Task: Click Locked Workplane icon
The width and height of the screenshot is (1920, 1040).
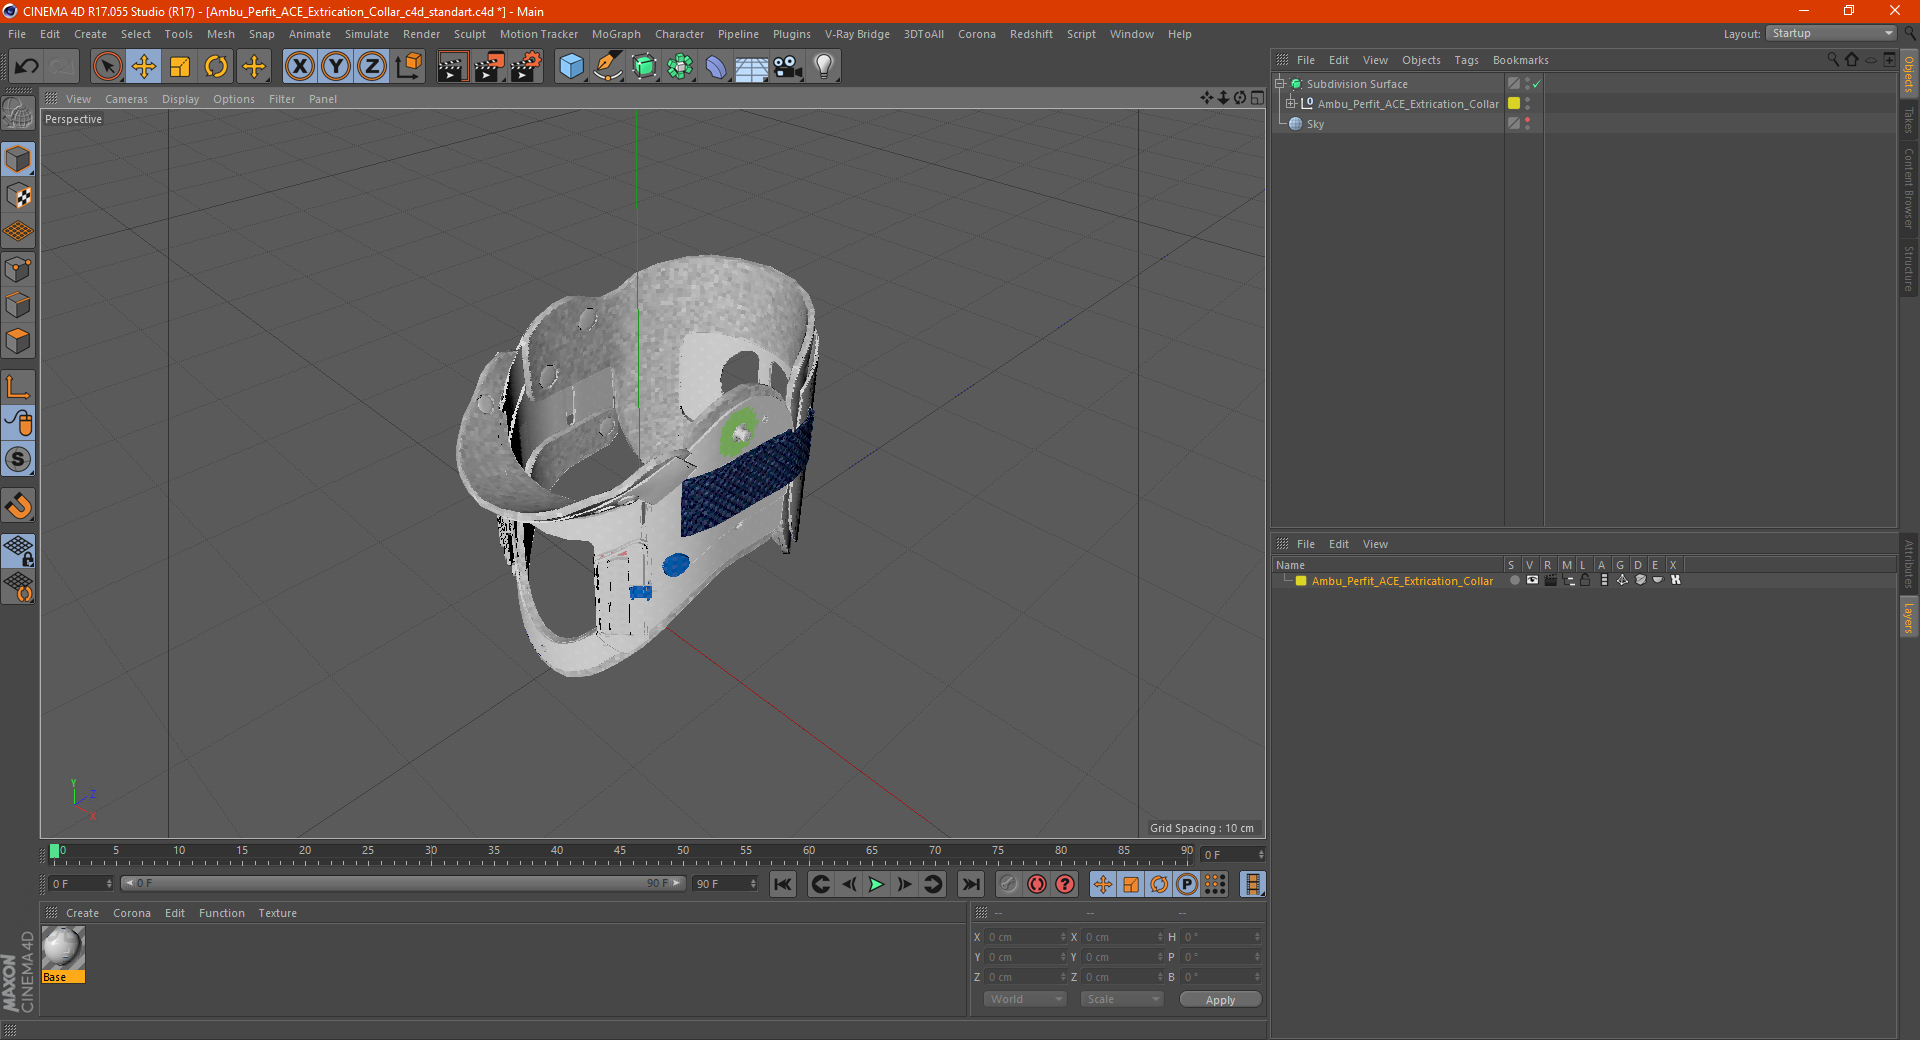Action: click(x=19, y=551)
